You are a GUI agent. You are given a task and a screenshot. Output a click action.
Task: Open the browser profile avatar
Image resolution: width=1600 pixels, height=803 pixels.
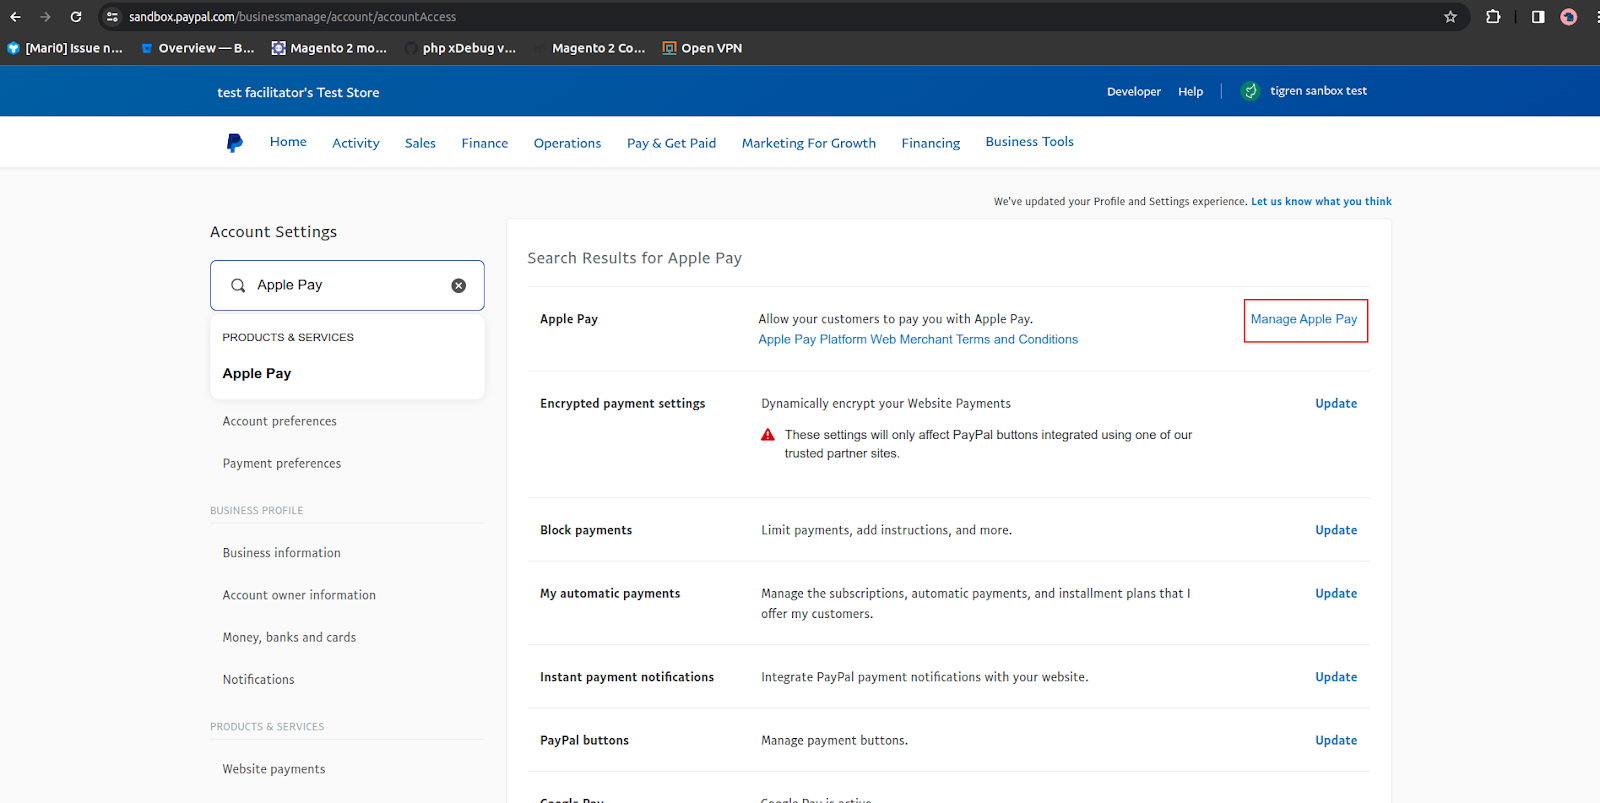[x=1569, y=17]
